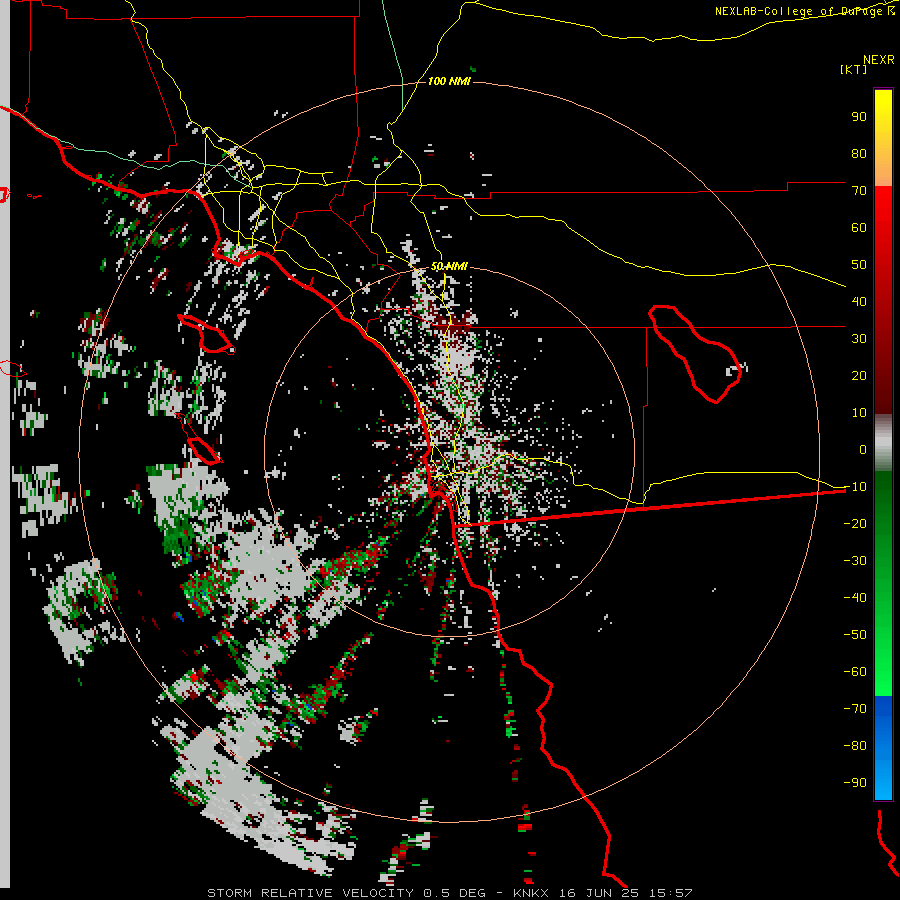Click the positive 90 scale value
This screenshot has height=900, width=900.
pos(859,117)
